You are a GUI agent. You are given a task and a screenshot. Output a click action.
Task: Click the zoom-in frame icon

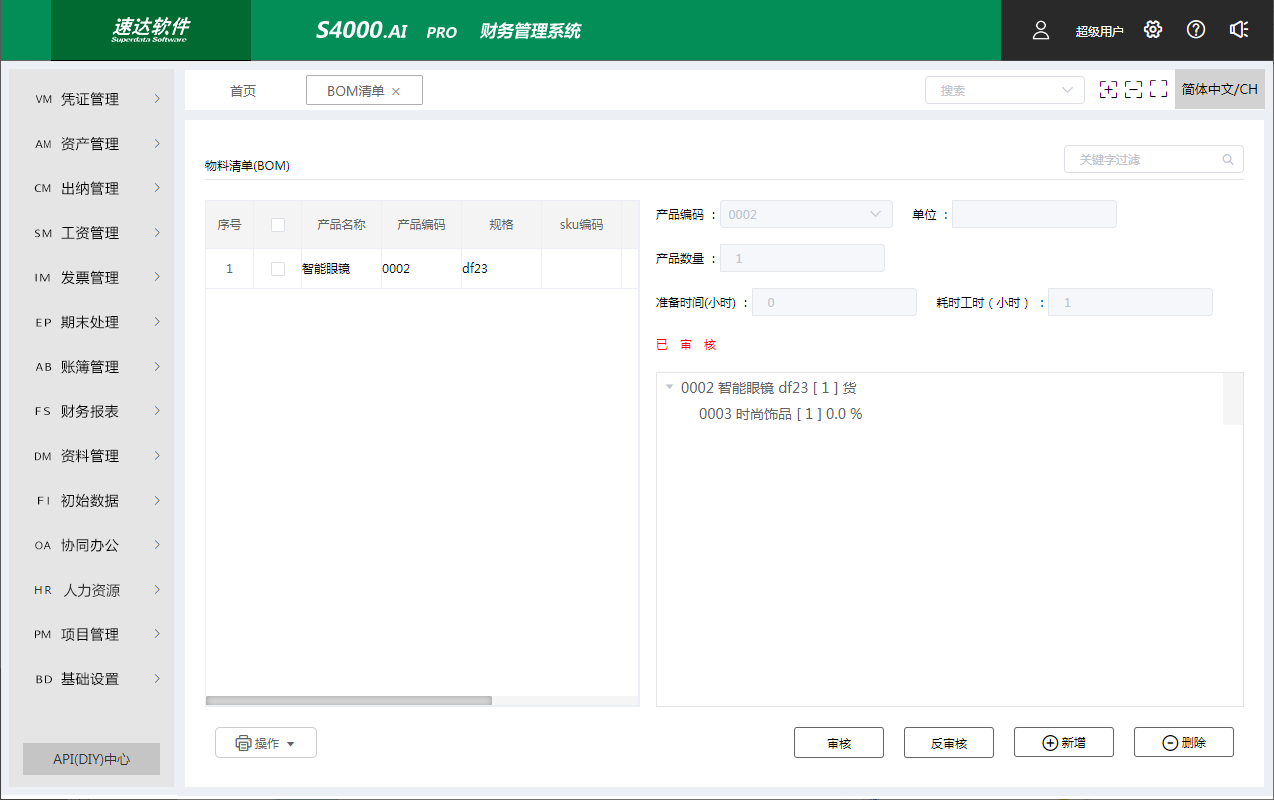(x=1108, y=90)
